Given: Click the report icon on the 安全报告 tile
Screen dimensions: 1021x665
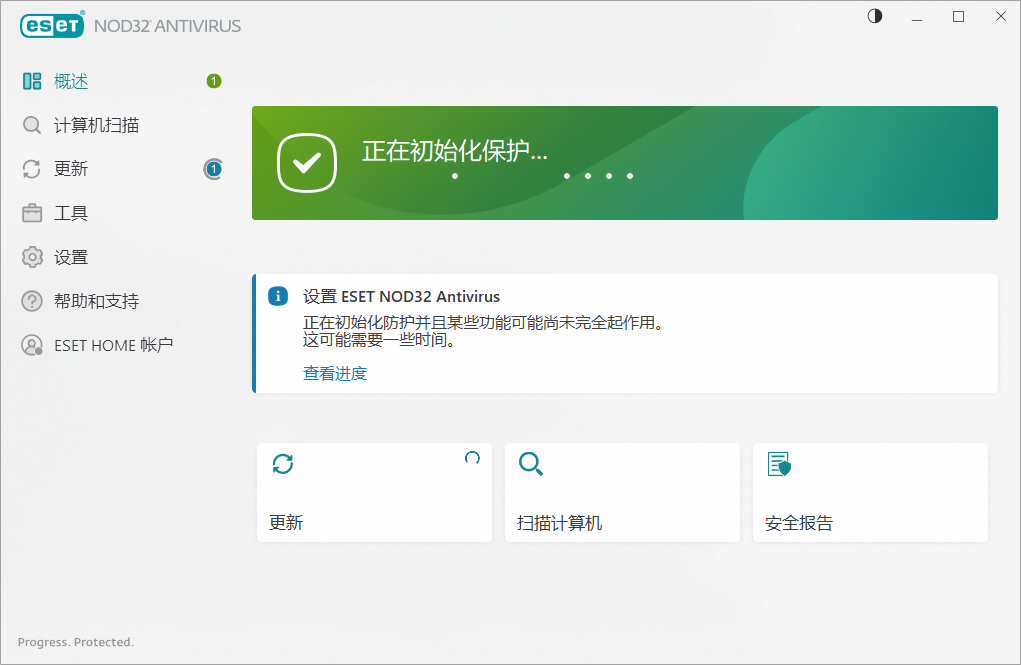Looking at the screenshot, I should tap(779, 464).
